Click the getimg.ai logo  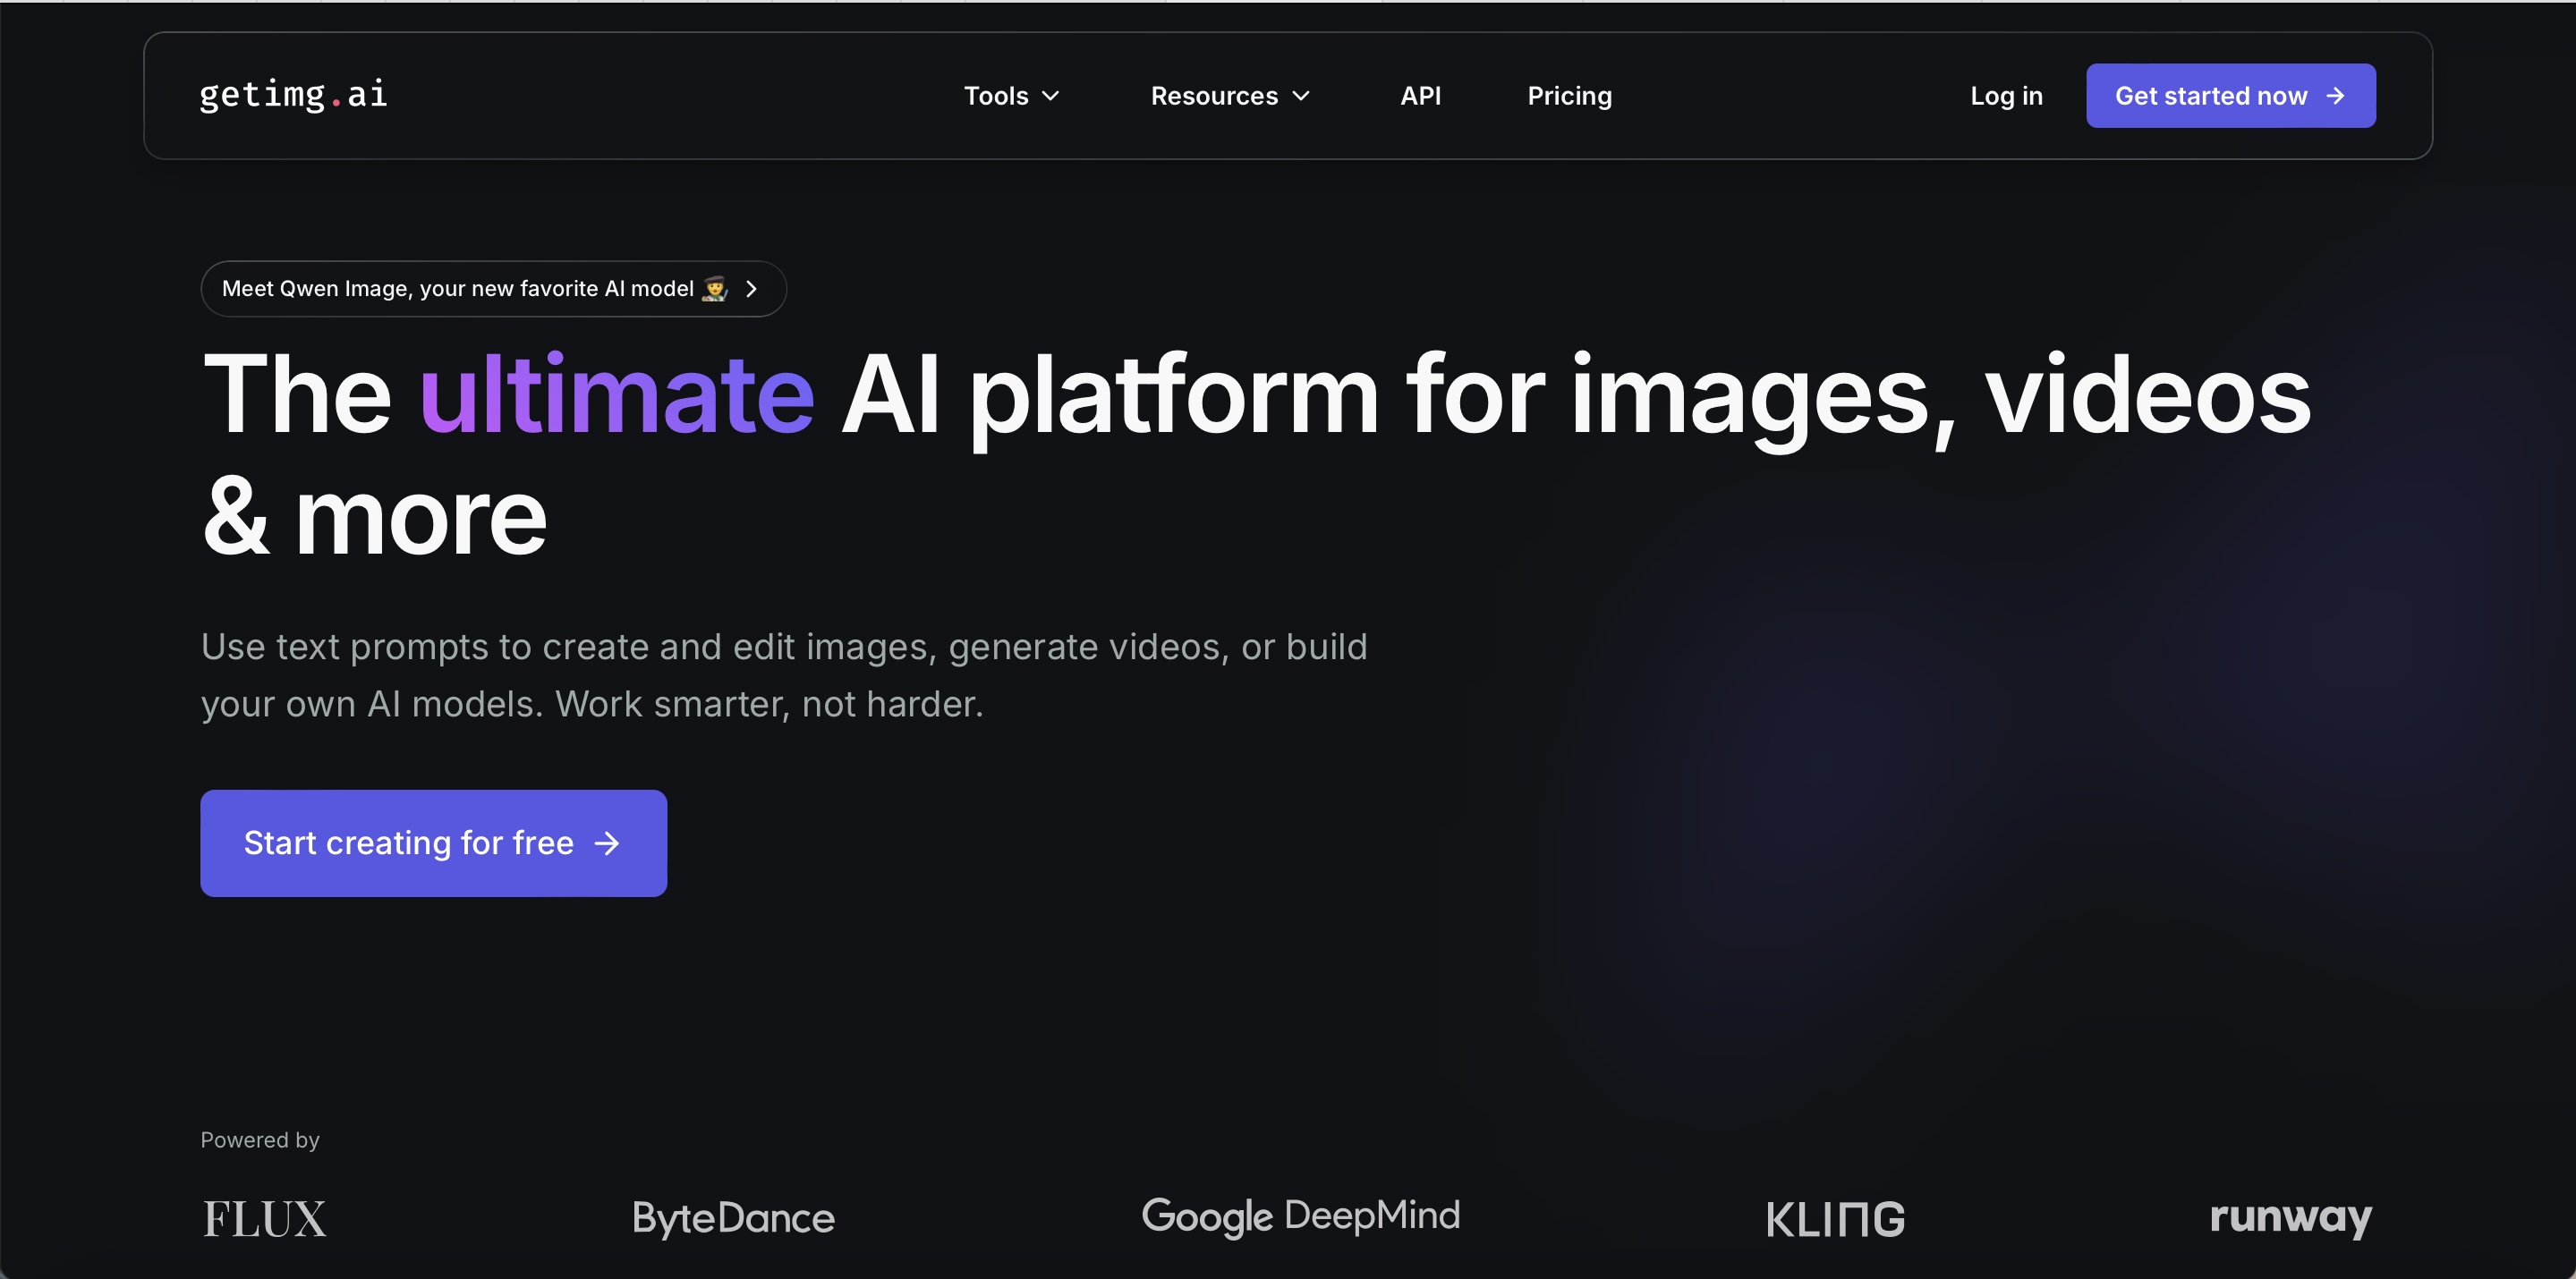(293, 95)
